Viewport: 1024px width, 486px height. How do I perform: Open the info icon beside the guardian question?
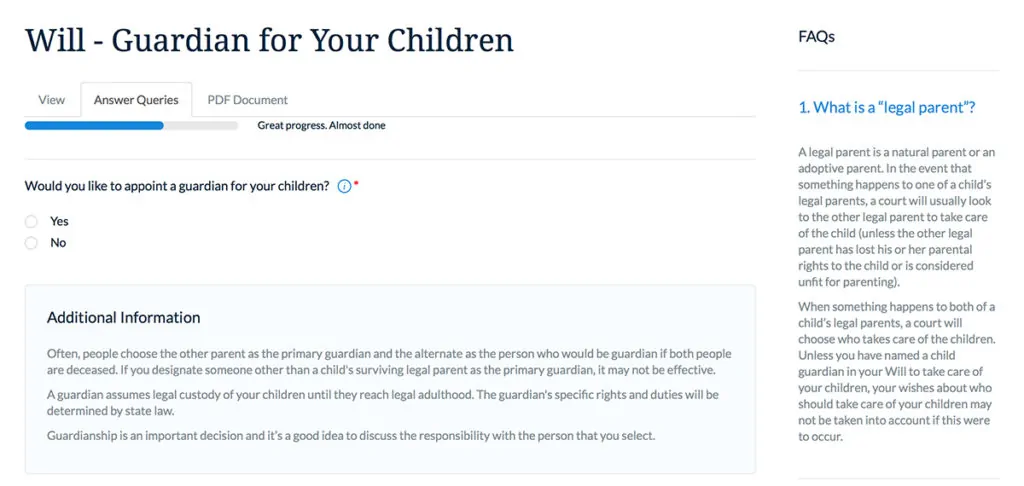[x=344, y=186]
